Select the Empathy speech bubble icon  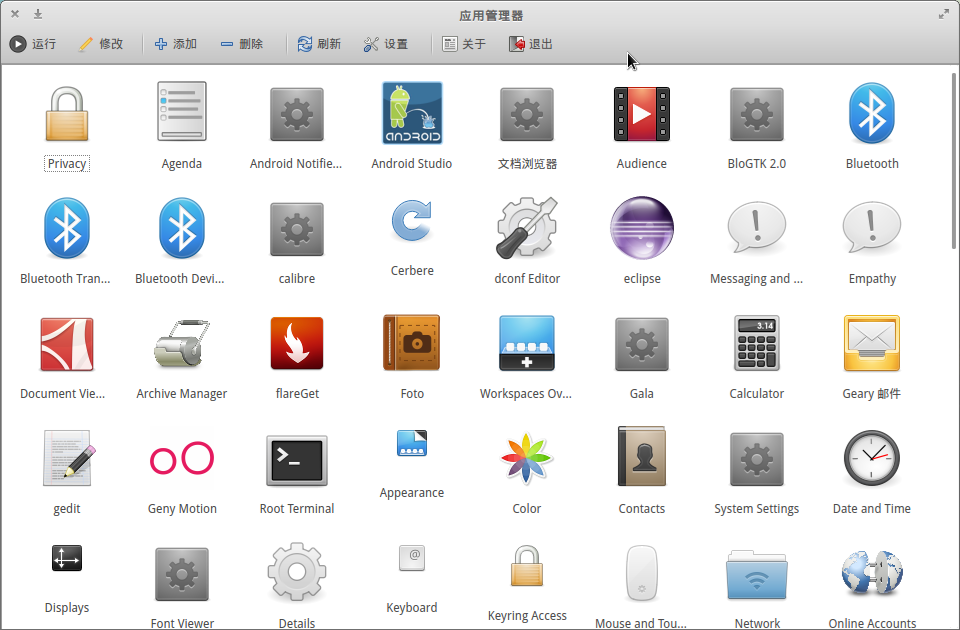(x=872, y=227)
